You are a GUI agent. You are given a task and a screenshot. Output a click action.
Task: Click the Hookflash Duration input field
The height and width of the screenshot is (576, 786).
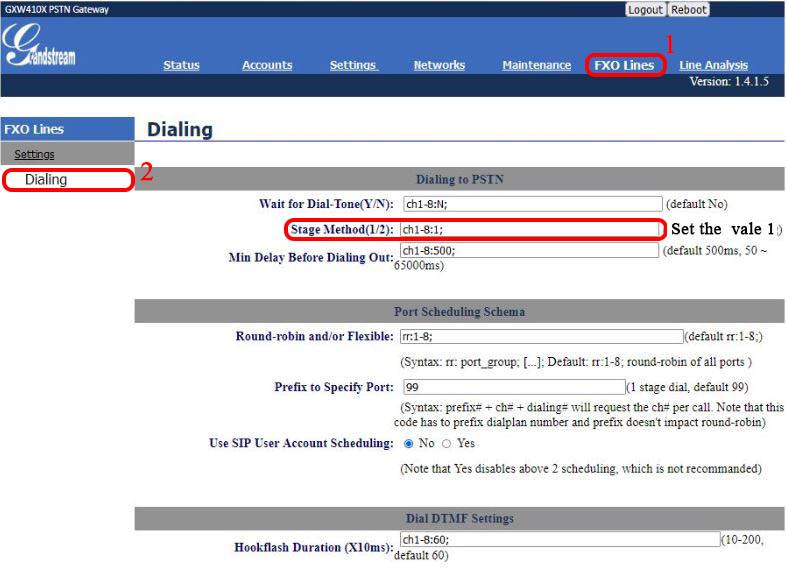pyautogui.click(x=557, y=540)
